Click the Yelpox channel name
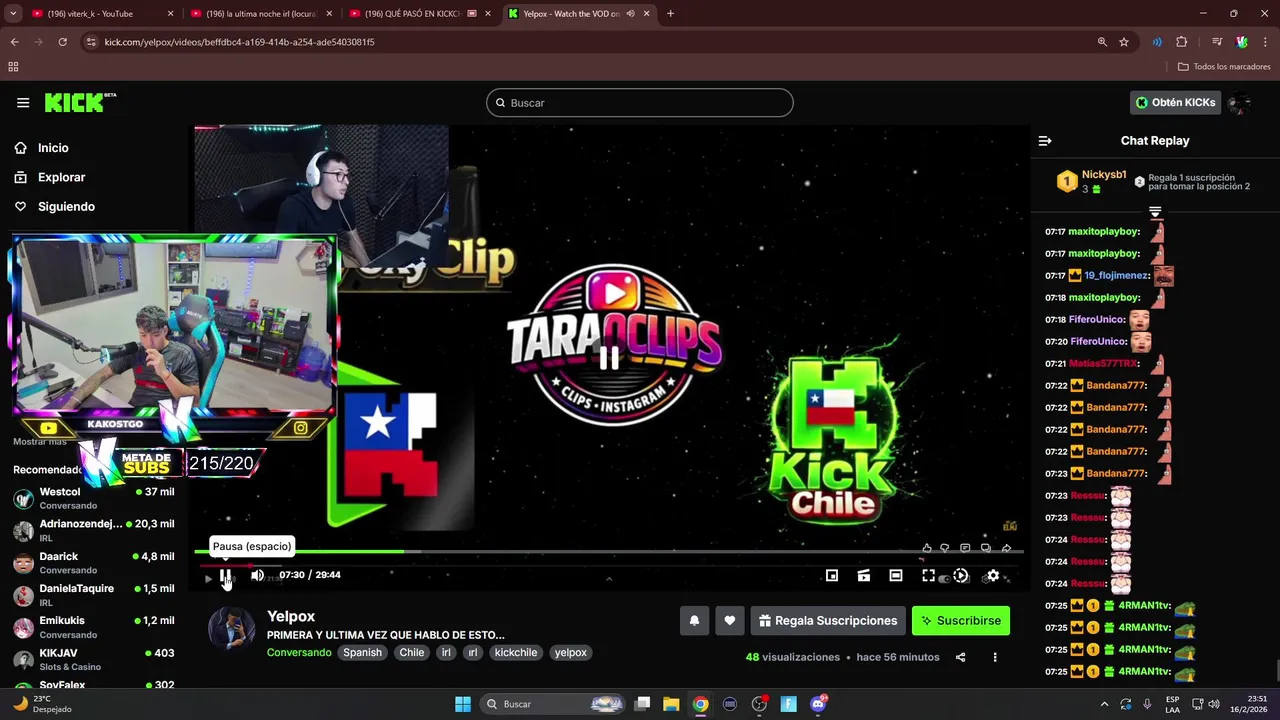This screenshot has height=720, width=1280. pos(291,616)
